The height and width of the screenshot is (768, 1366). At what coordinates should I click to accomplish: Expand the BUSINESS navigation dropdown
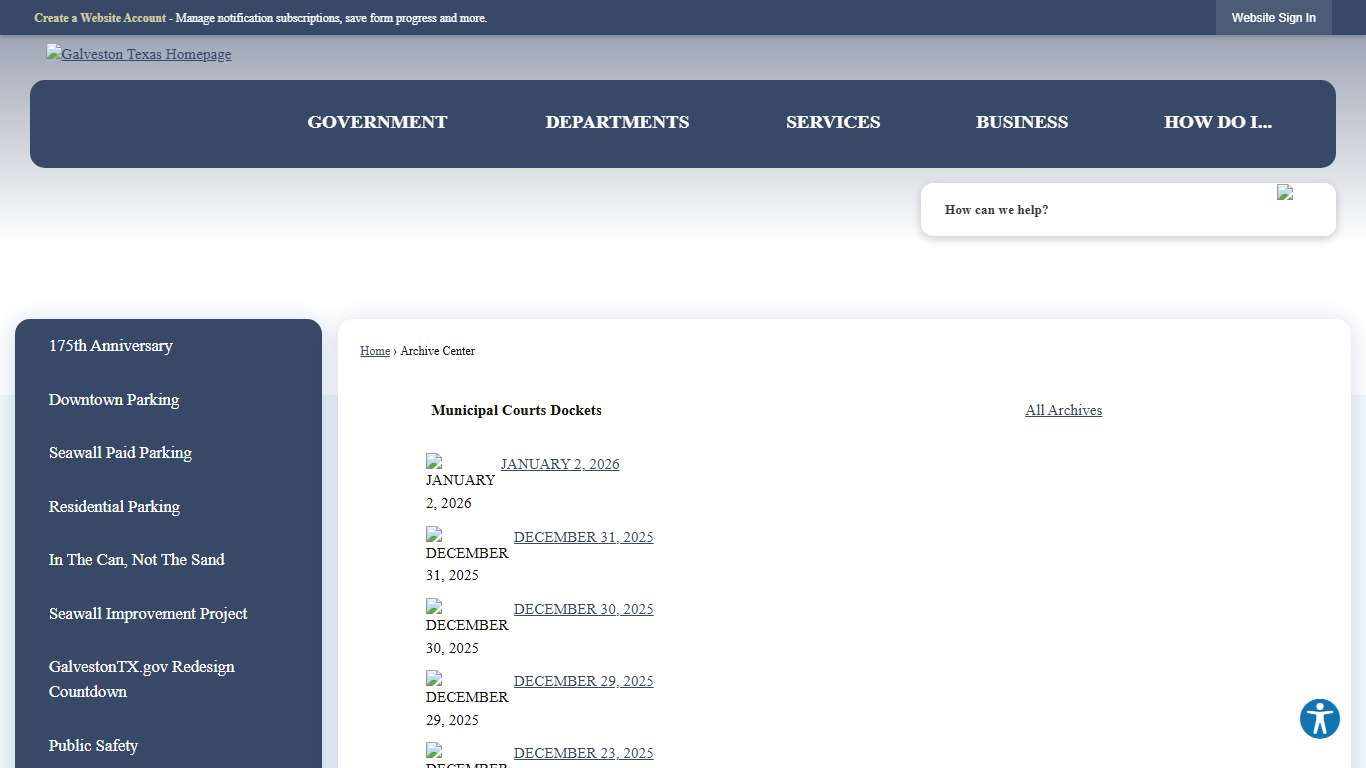(1021, 122)
